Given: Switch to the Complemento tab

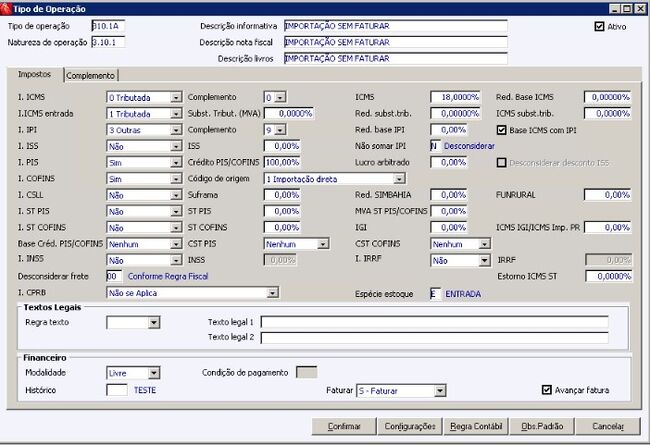Looking at the screenshot, I should [90, 75].
